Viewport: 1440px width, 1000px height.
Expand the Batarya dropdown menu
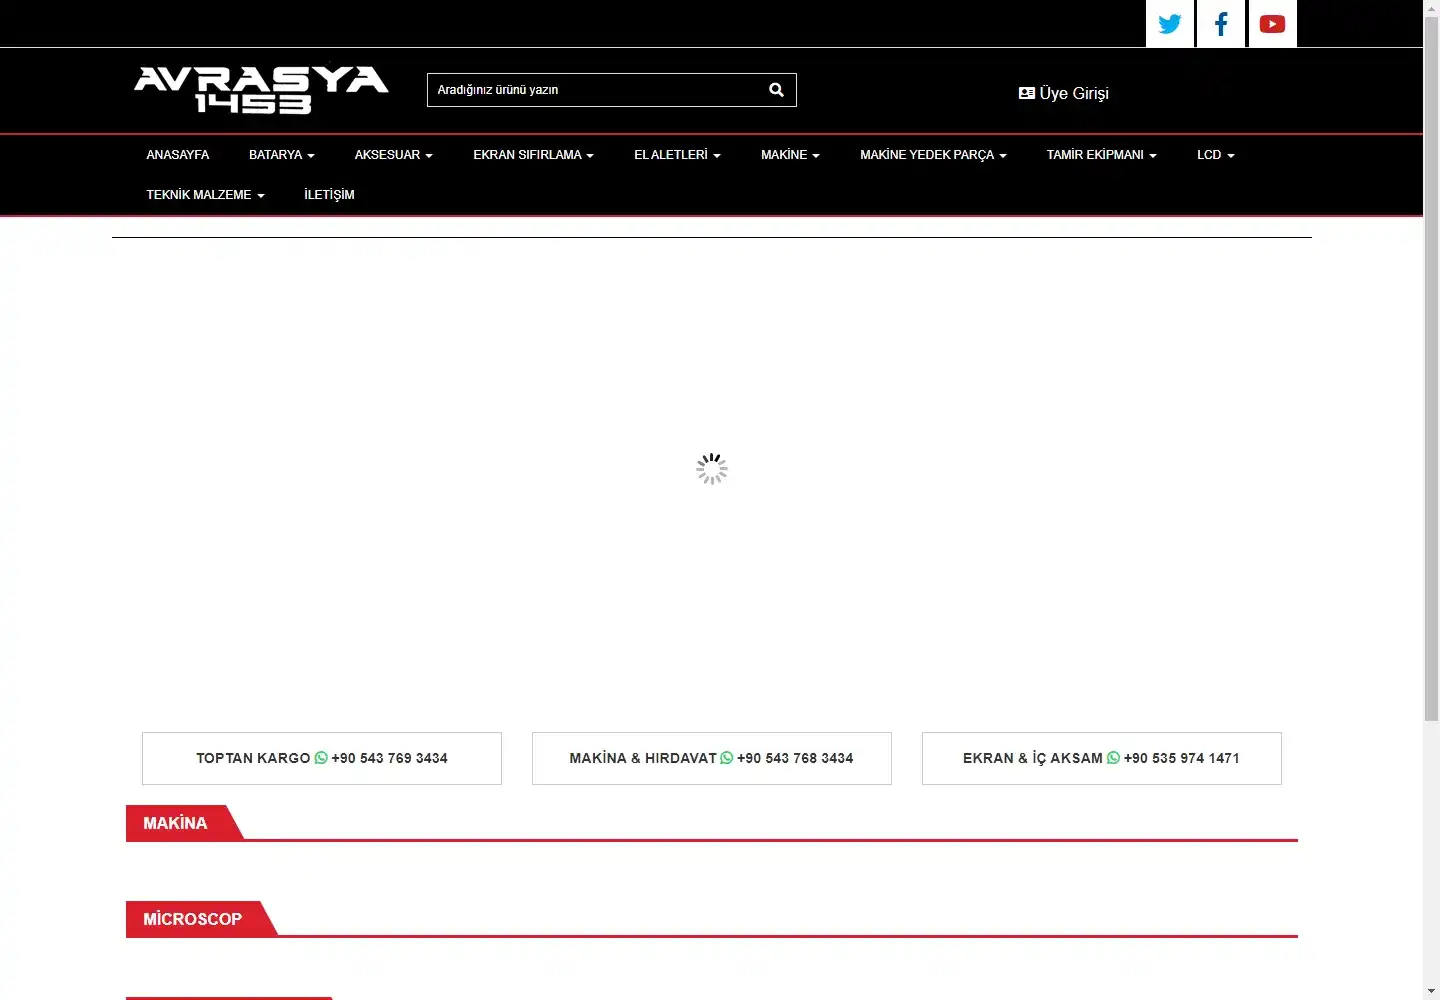point(281,155)
